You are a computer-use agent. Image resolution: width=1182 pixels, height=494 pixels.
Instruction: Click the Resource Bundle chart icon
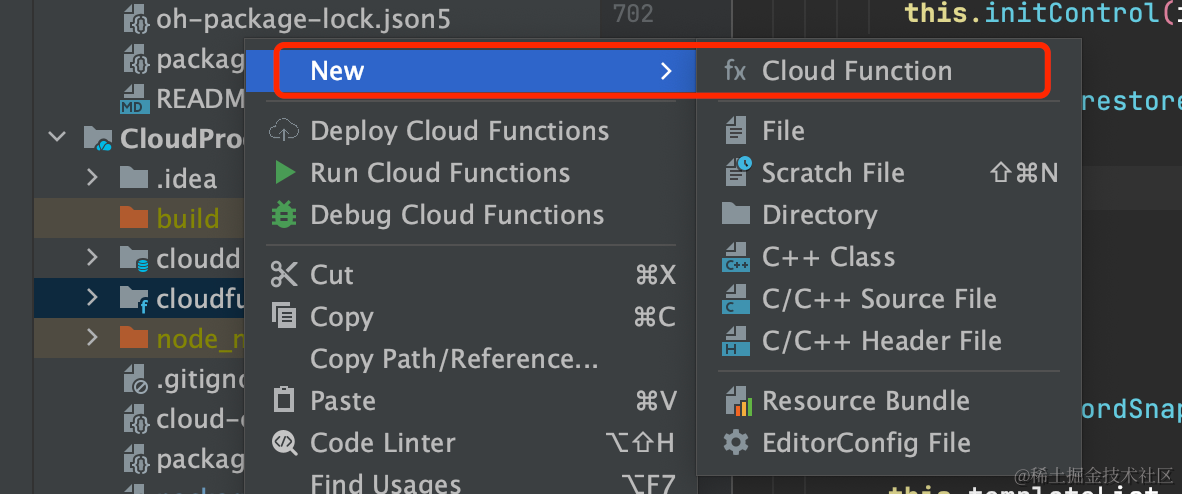(737, 401)
